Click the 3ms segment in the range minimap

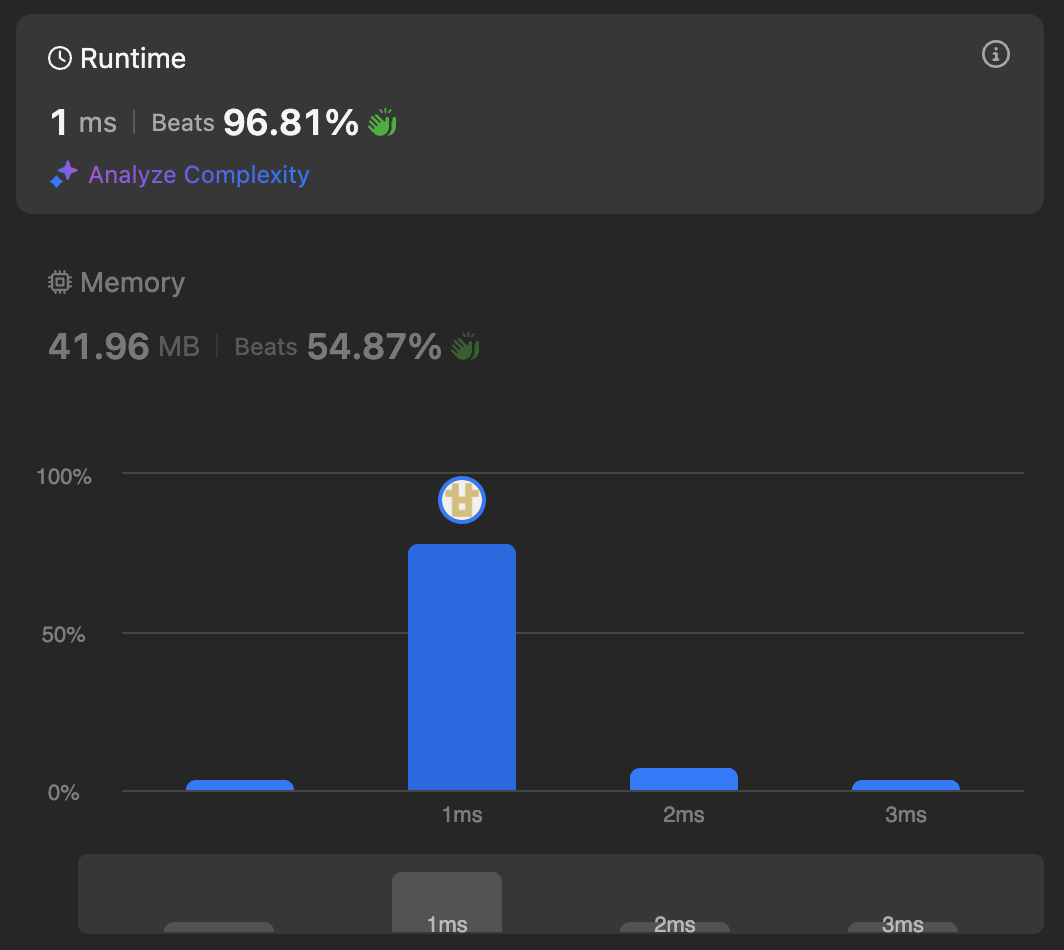(x=902, y=927)
